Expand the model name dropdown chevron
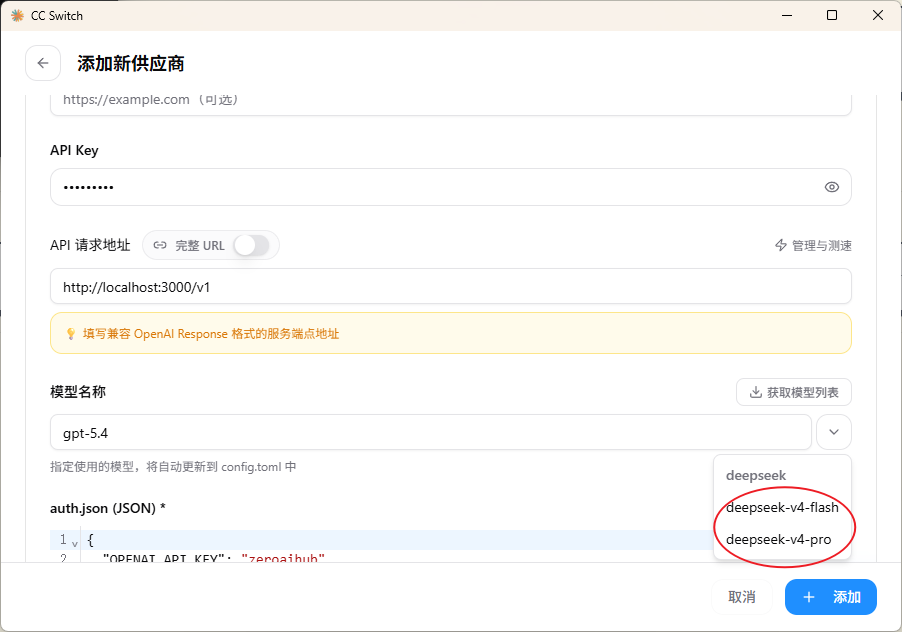 tap(834, 432)
